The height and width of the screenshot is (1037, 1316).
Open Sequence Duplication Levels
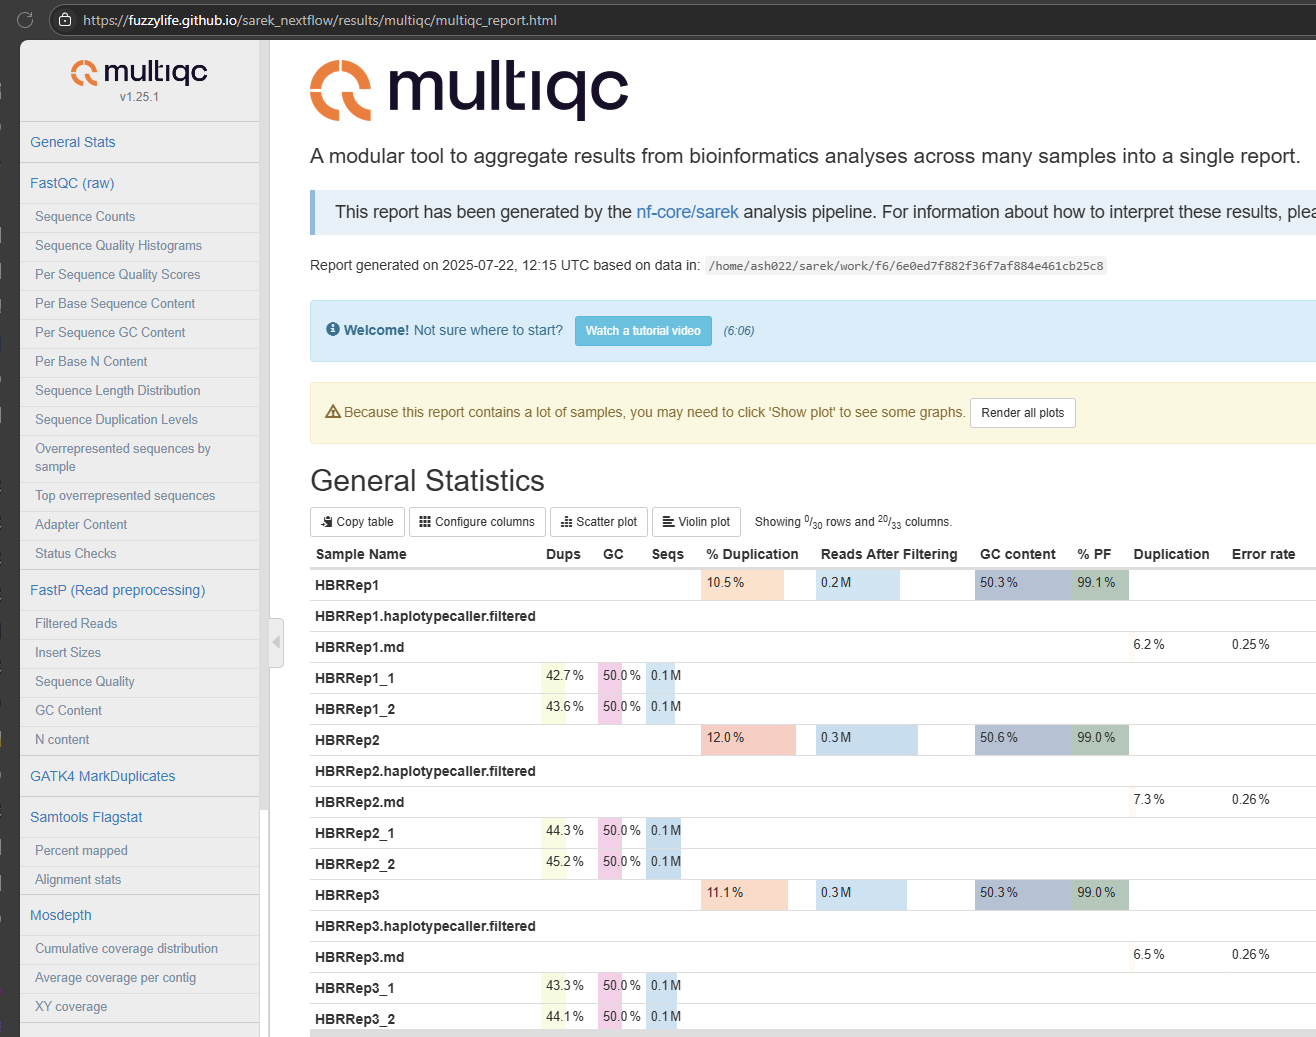[116, 419]
